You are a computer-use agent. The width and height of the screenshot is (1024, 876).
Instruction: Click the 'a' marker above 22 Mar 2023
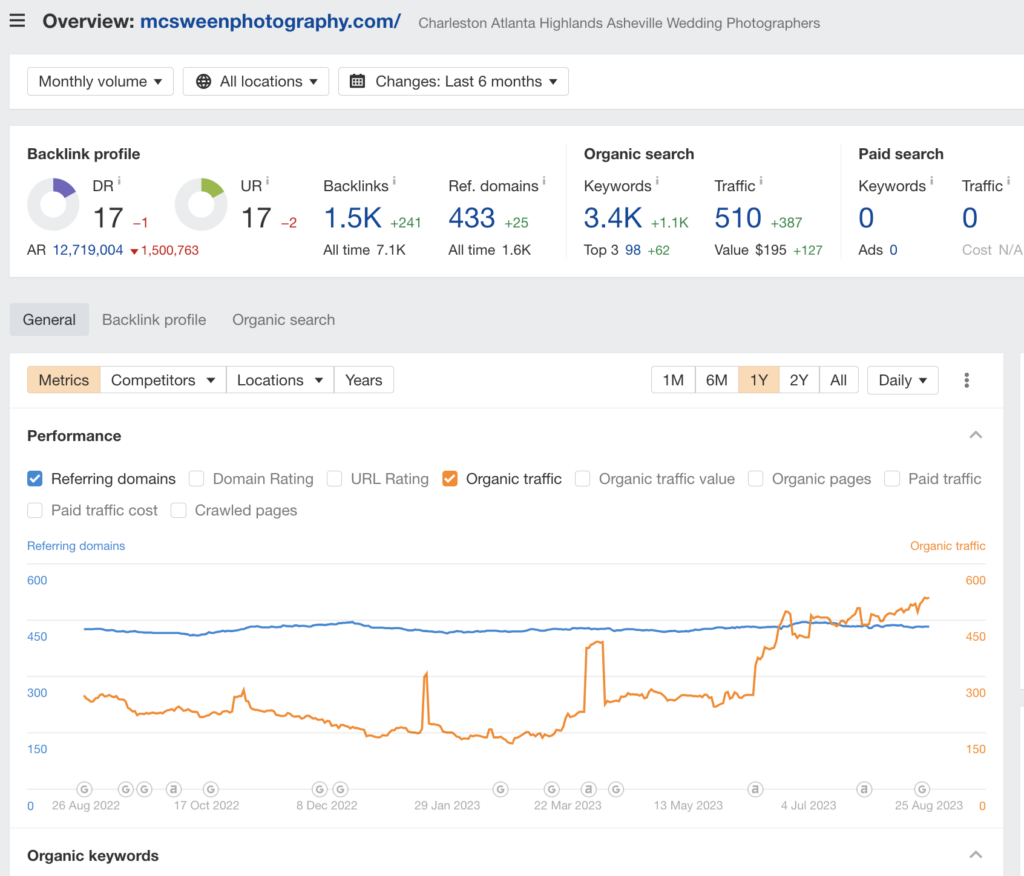click(588, 789)
